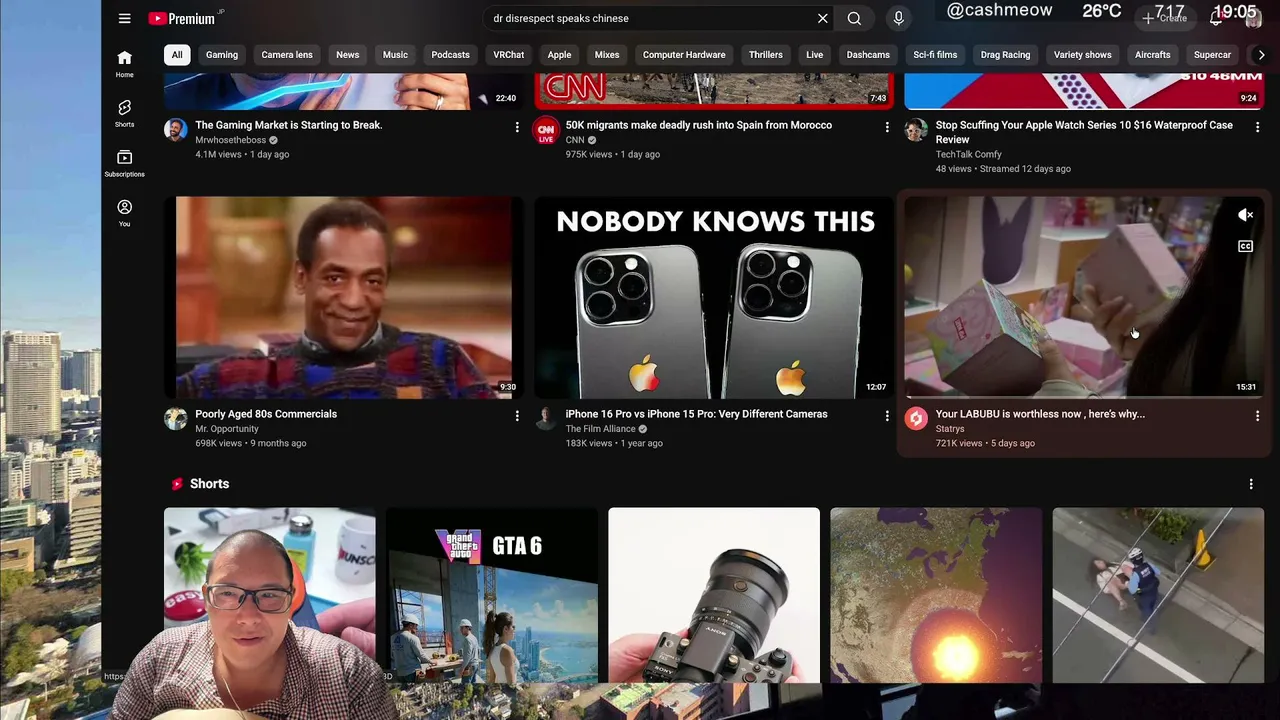
Task: Select the Computer Hardware chip
Action: 684,55
